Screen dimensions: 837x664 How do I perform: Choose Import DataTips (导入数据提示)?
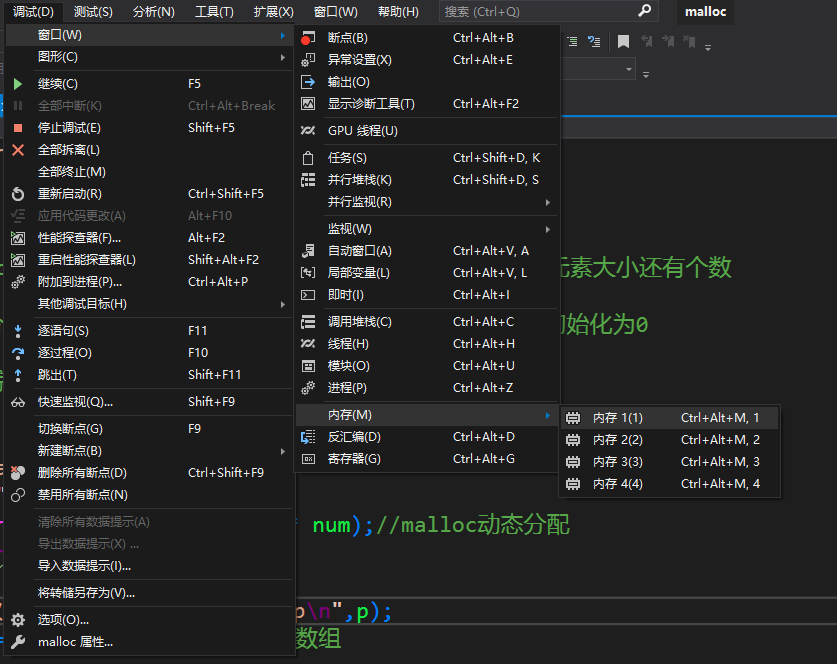click(149, 566)
